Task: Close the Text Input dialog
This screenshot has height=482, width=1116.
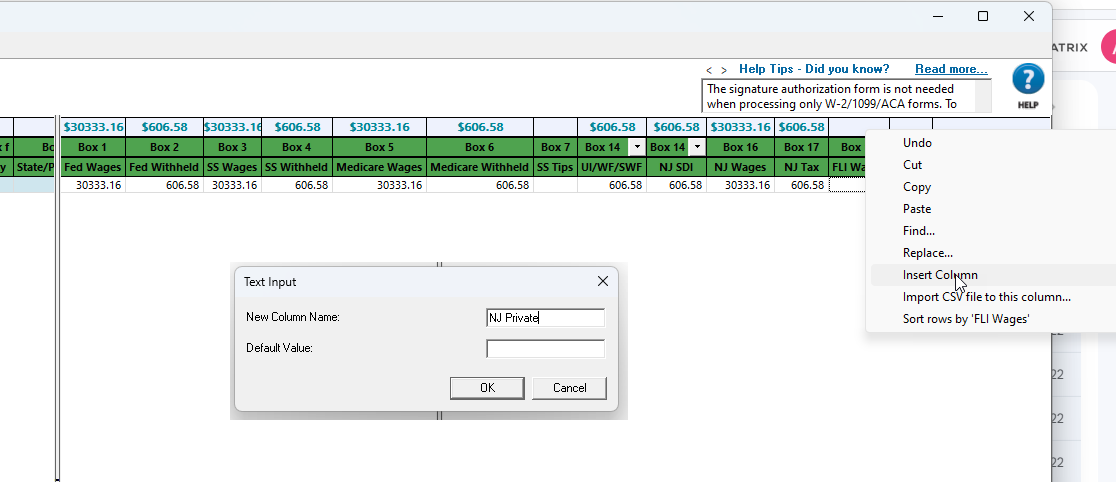Action: pos(602,282)
